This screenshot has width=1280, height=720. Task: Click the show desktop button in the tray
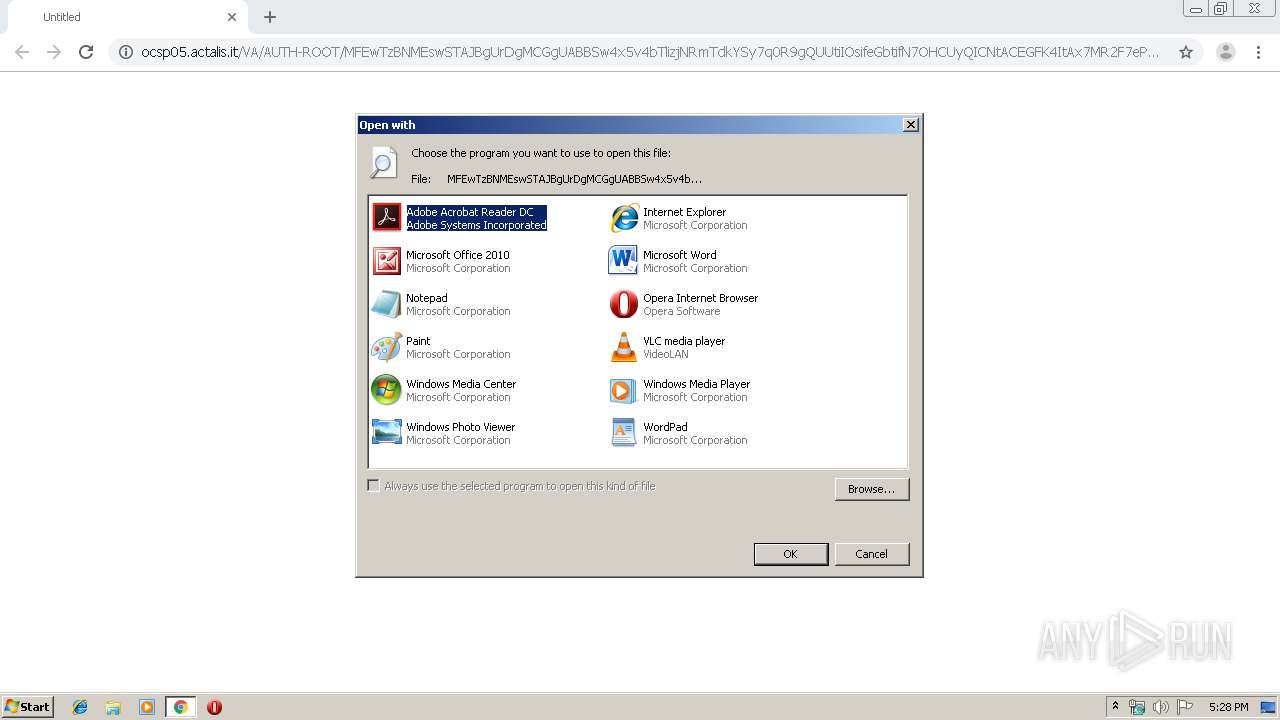(x=1268, y=707)
